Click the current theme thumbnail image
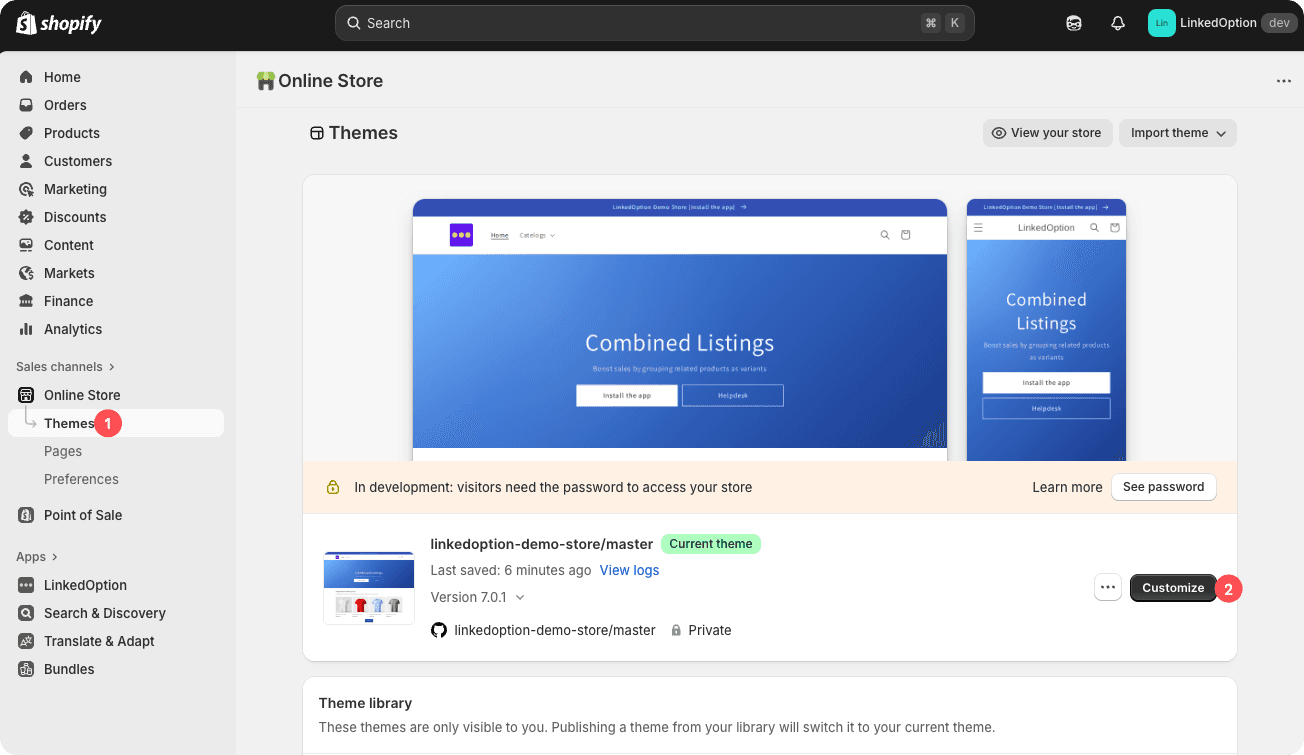The width and height of the screenshot is (1304, 755). pos(369,588)
